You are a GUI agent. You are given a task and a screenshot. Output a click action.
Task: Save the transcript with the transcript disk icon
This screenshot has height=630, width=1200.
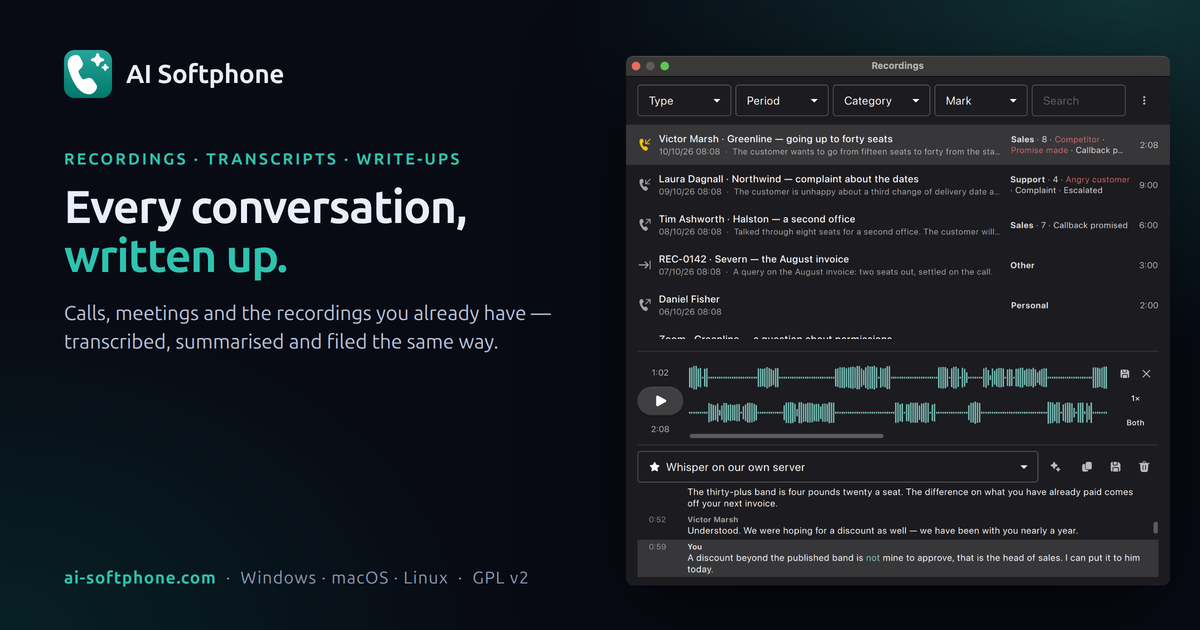pos(1115,467)
